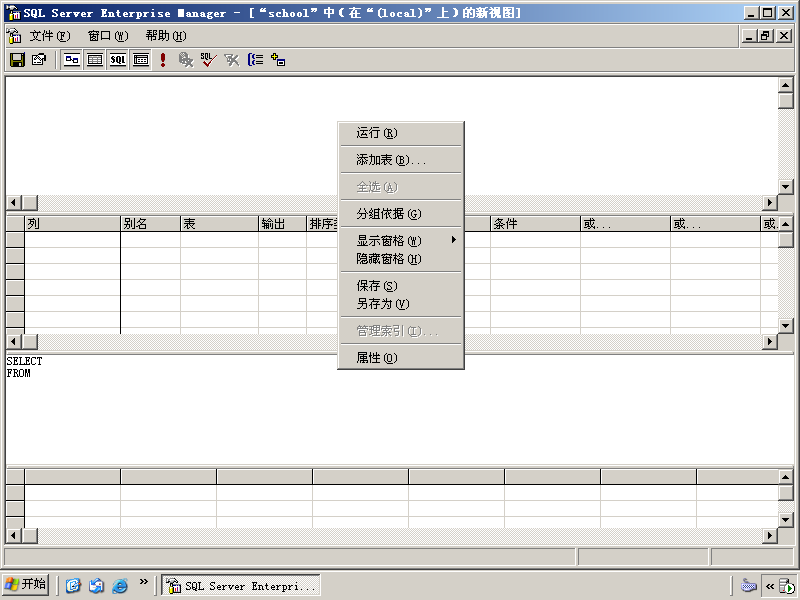Screen dimensions: 800x600
Task: Click the app icon left of 文件 menu
Action: pyautogui.click(x=14, y=36)
